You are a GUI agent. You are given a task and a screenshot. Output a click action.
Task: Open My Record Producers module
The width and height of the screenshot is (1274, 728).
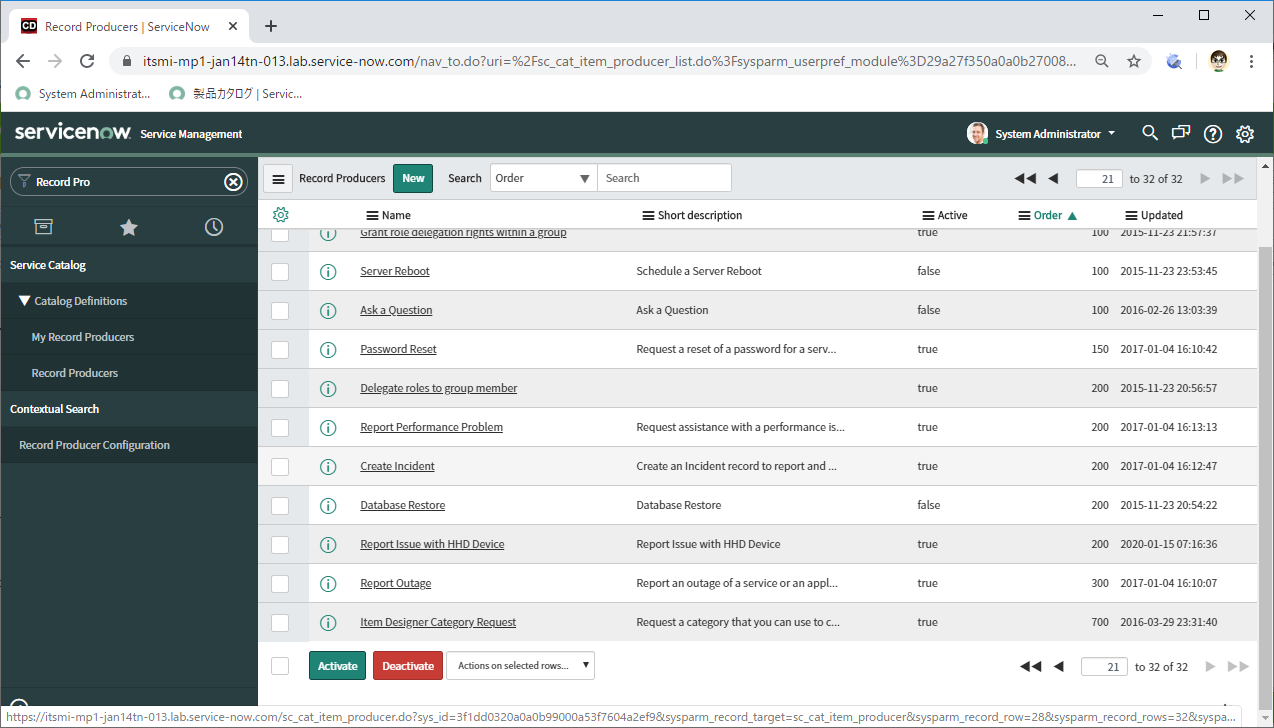[x=83, y=337]
